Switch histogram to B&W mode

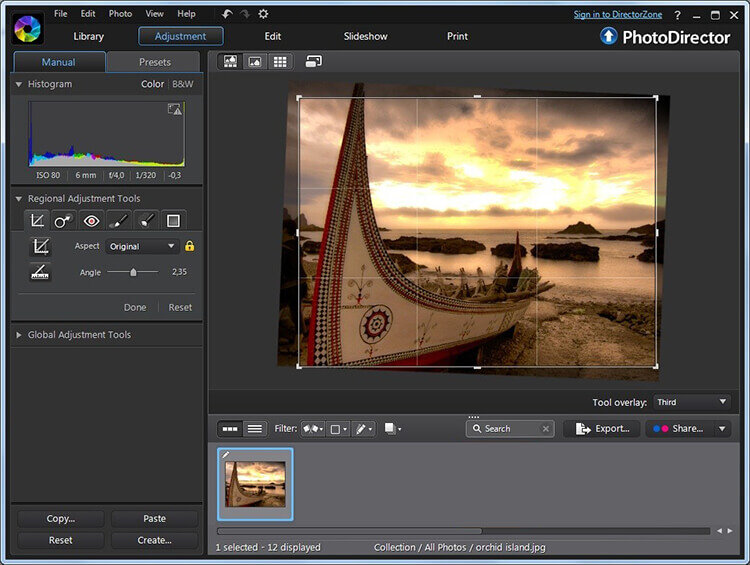point(183,84)
